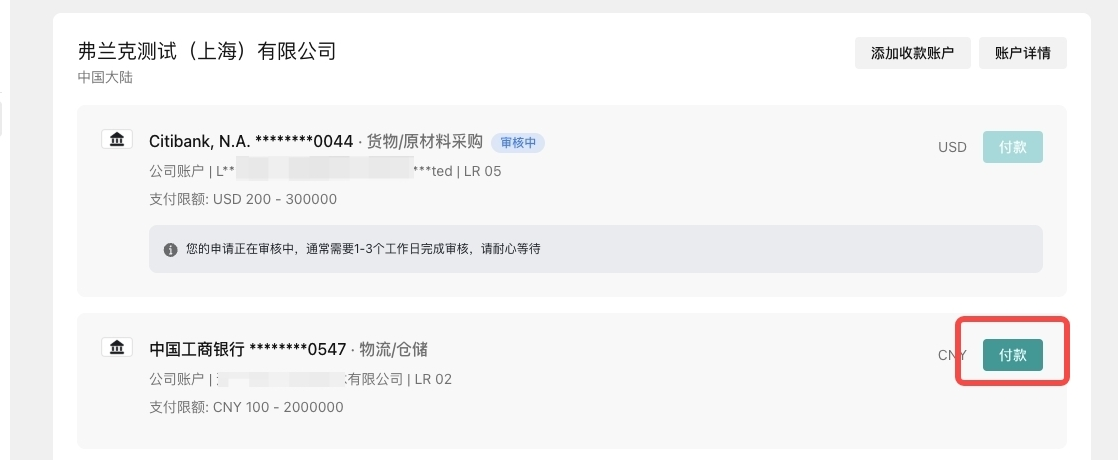Screen dimensions: 1118x460
Task: Open 账户详情 for this company
Action: [1023, 54]
